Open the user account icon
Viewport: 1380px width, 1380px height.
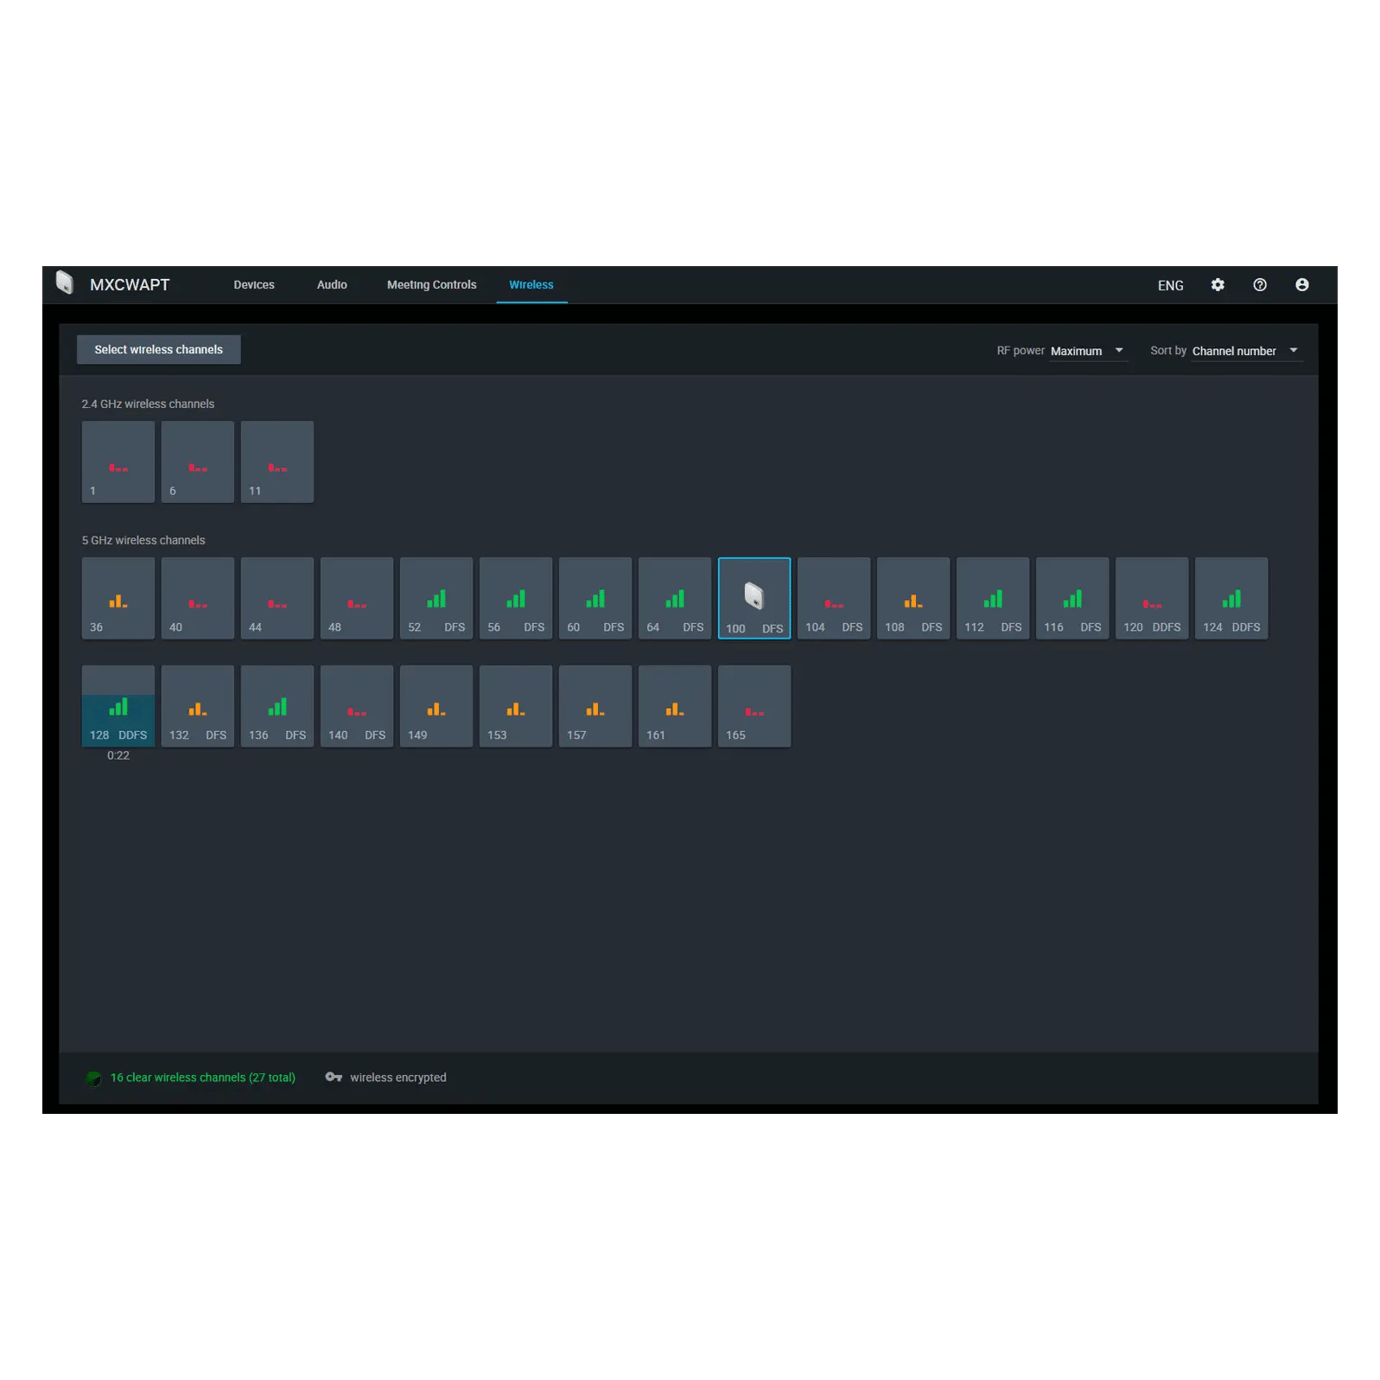click(x=1302, y=285)
